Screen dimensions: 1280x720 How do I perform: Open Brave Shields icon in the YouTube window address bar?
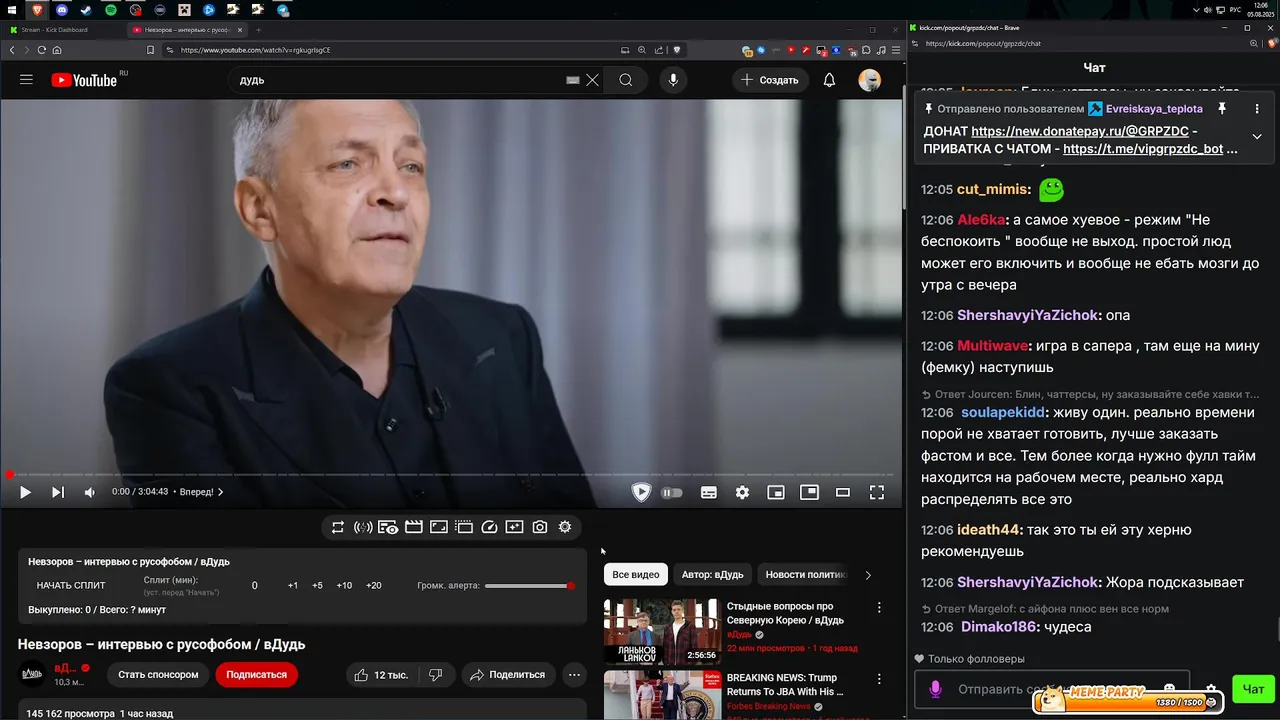tap(676, 50)
